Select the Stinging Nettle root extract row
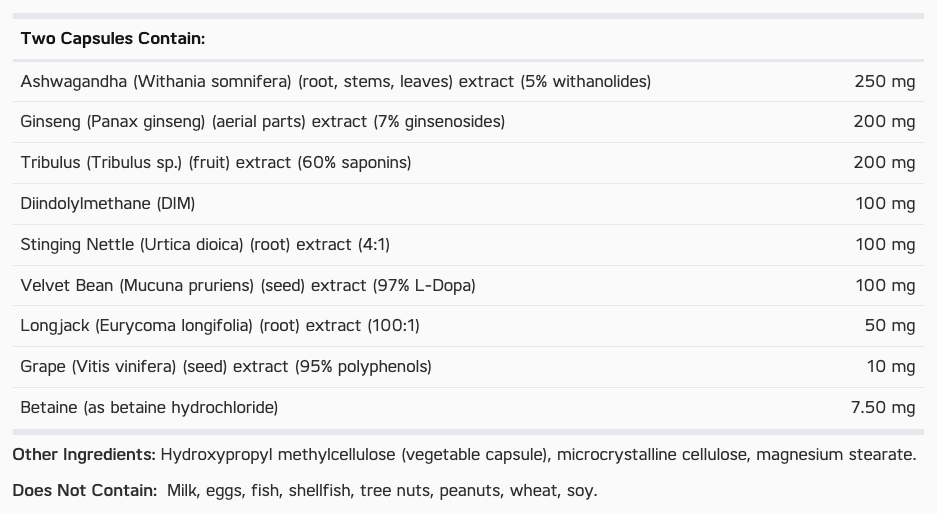This screenshot has width=937, height=514. point(468,245)
